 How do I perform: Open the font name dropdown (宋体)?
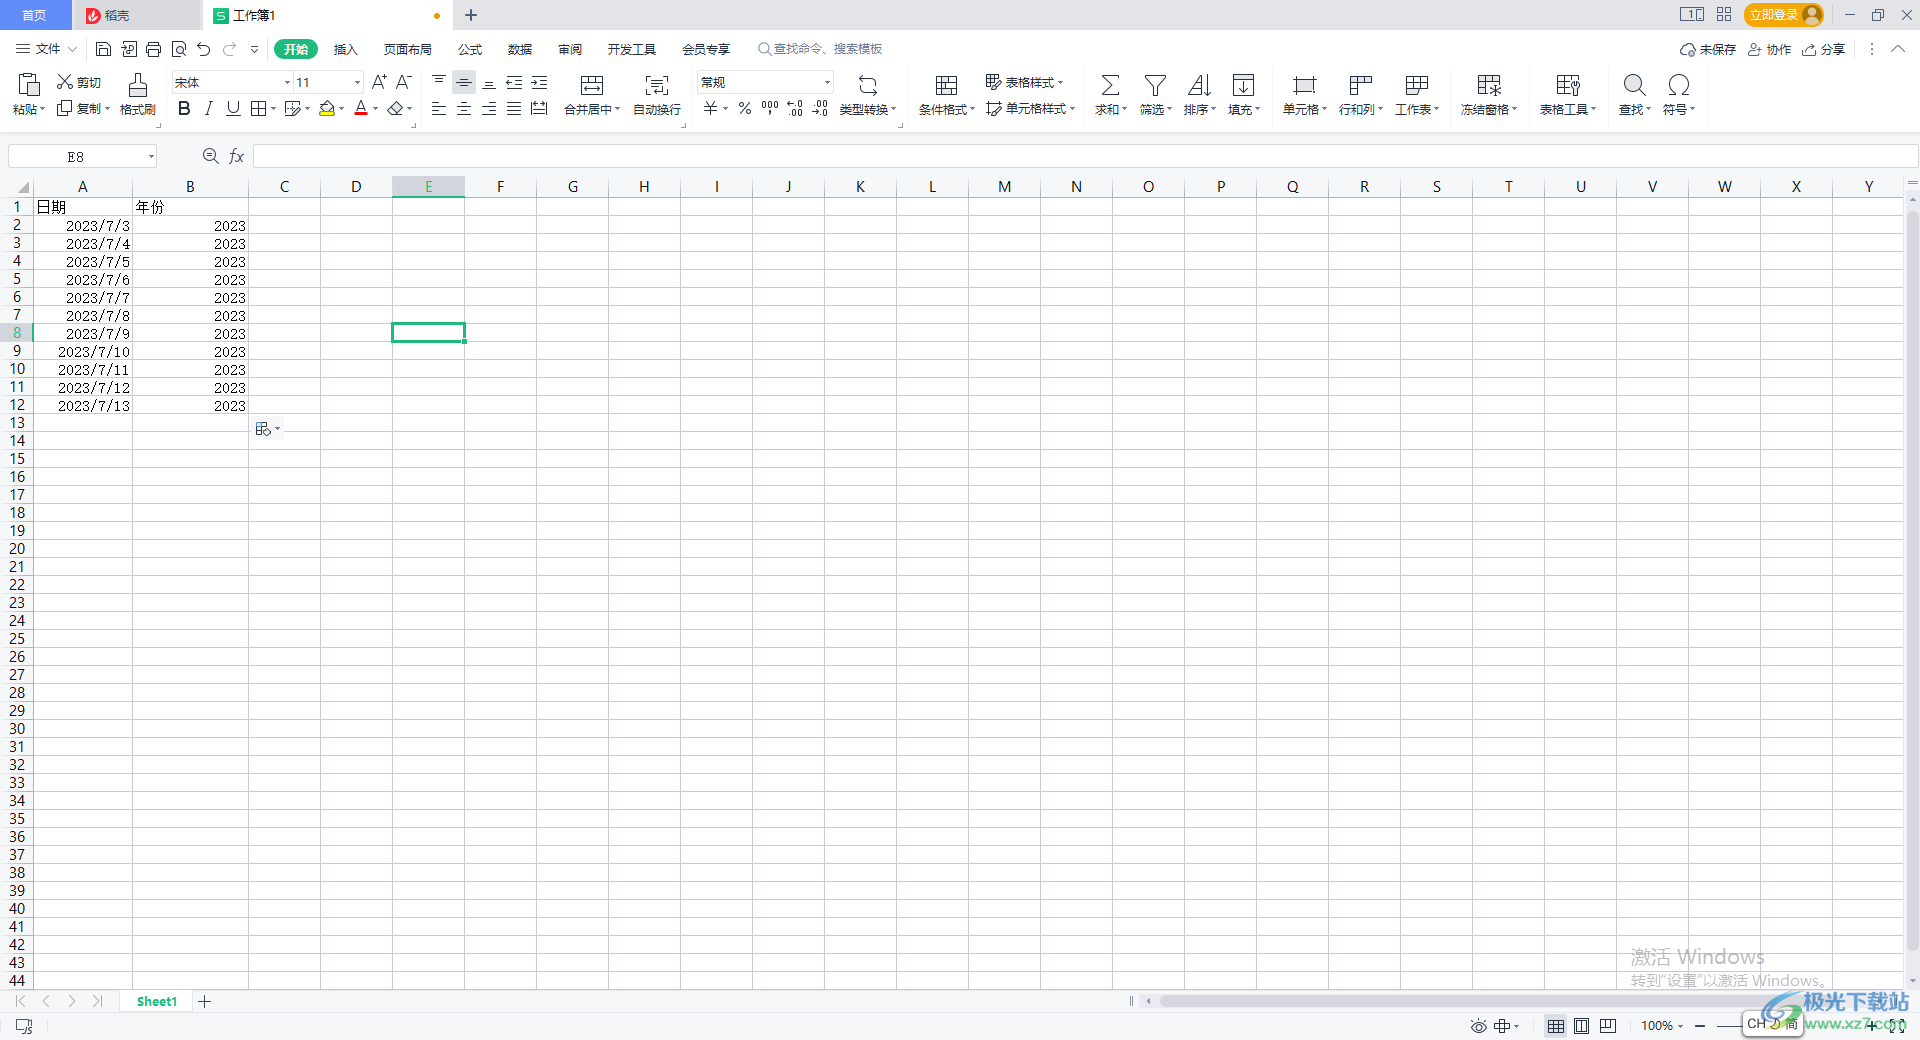(x=287, y=83)
